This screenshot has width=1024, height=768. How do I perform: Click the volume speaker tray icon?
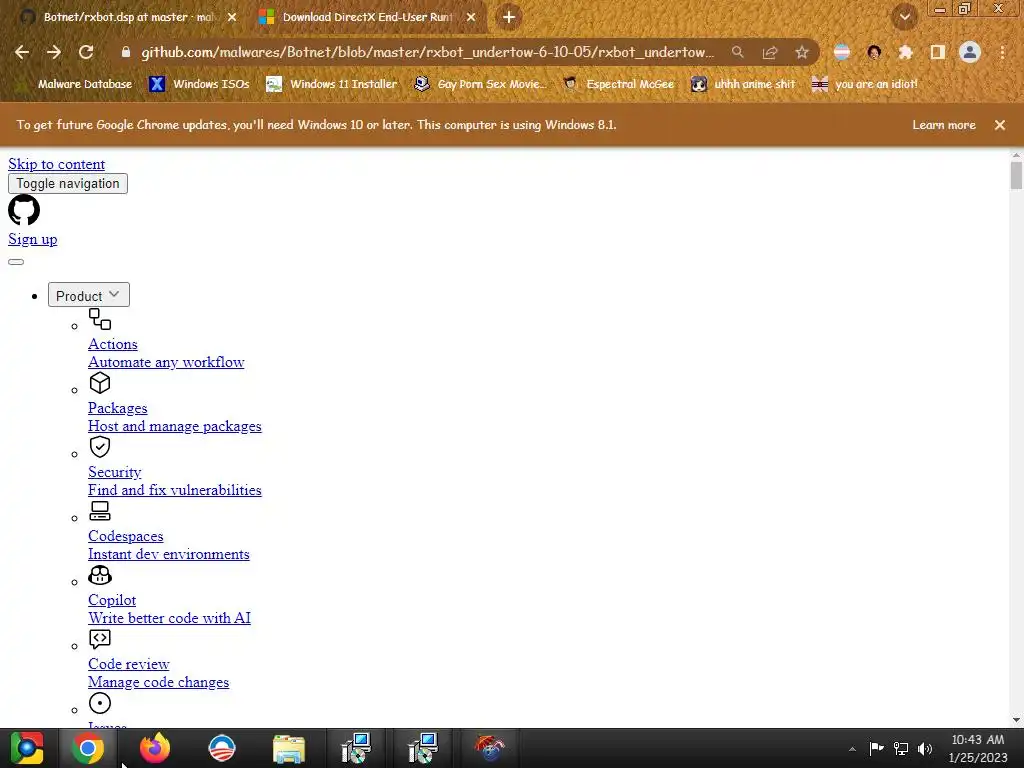[925, 748]
